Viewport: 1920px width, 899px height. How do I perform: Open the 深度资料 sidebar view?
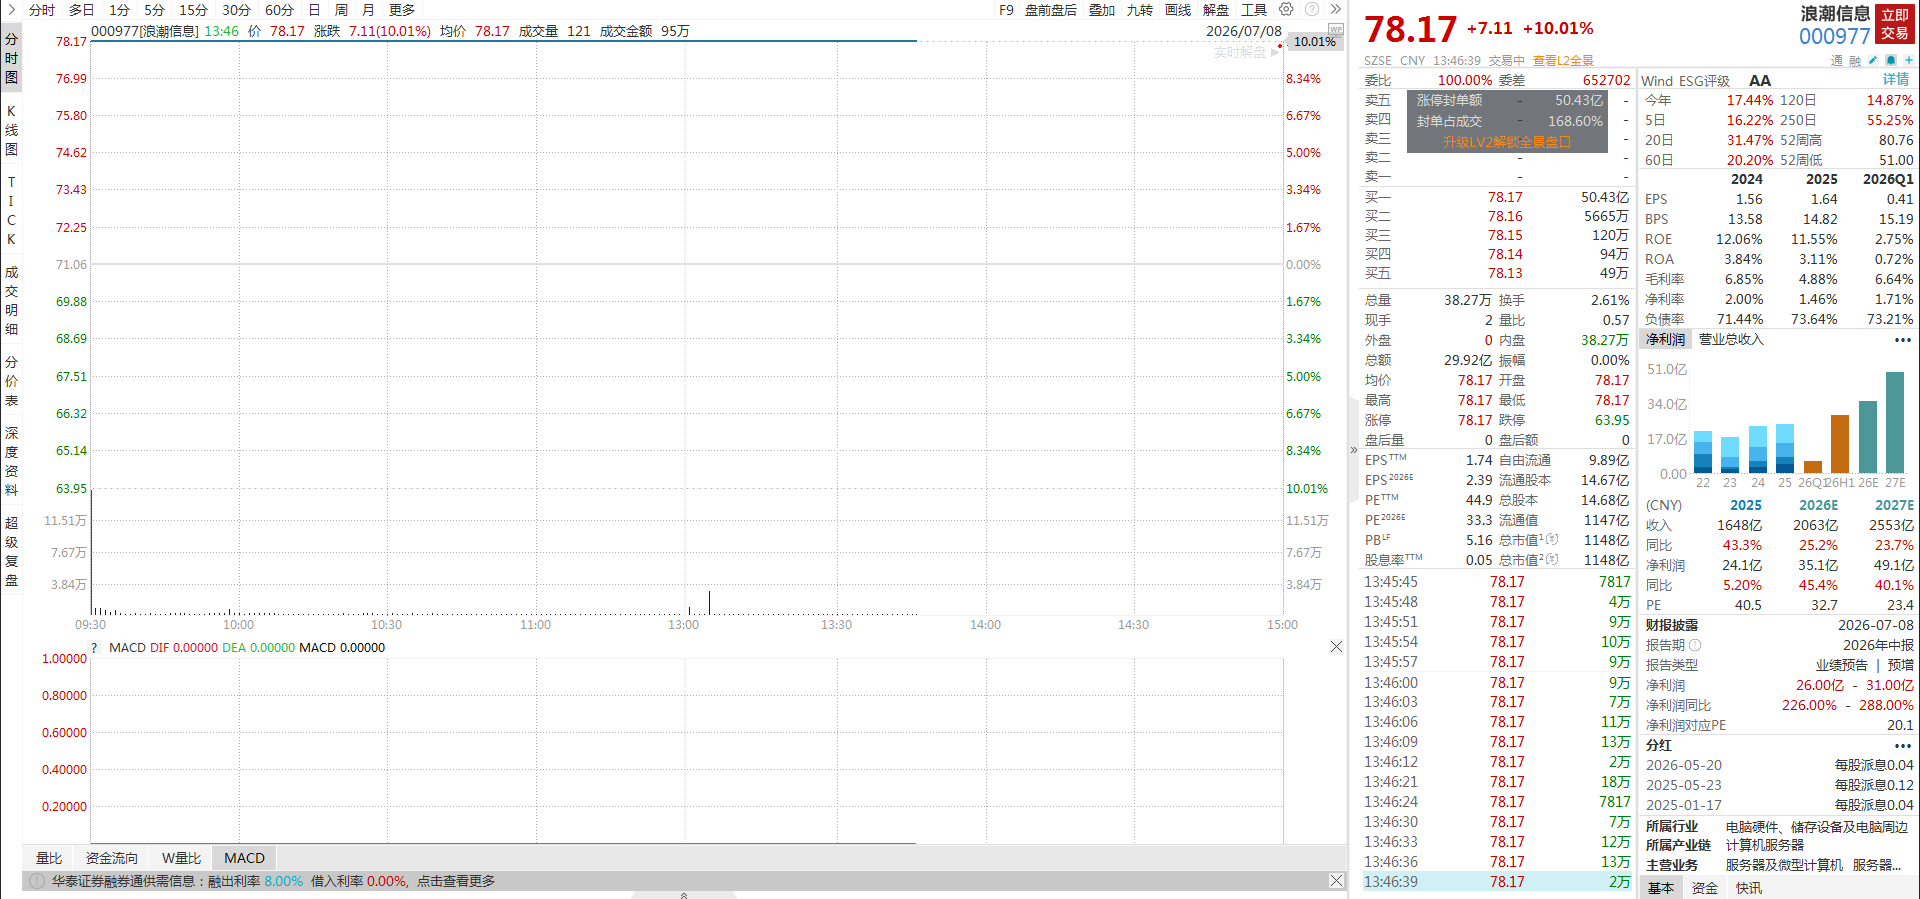(11, 461)
